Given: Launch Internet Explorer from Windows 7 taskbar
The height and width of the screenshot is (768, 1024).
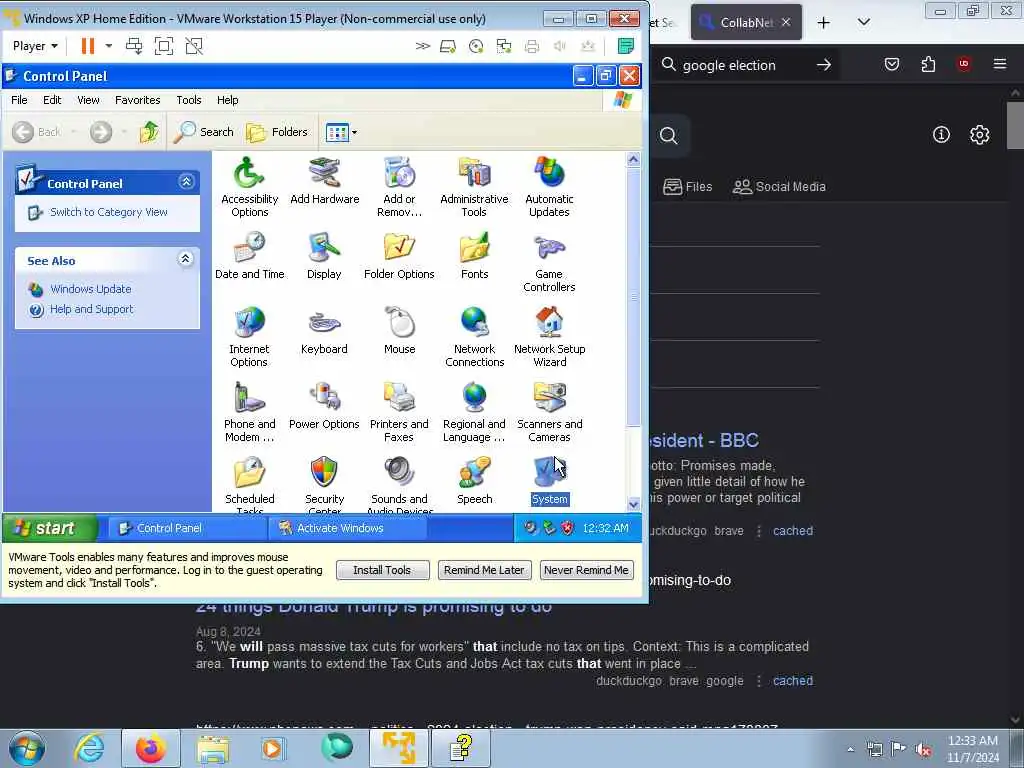Looking at the screenshot, I should tap(88, 748).
